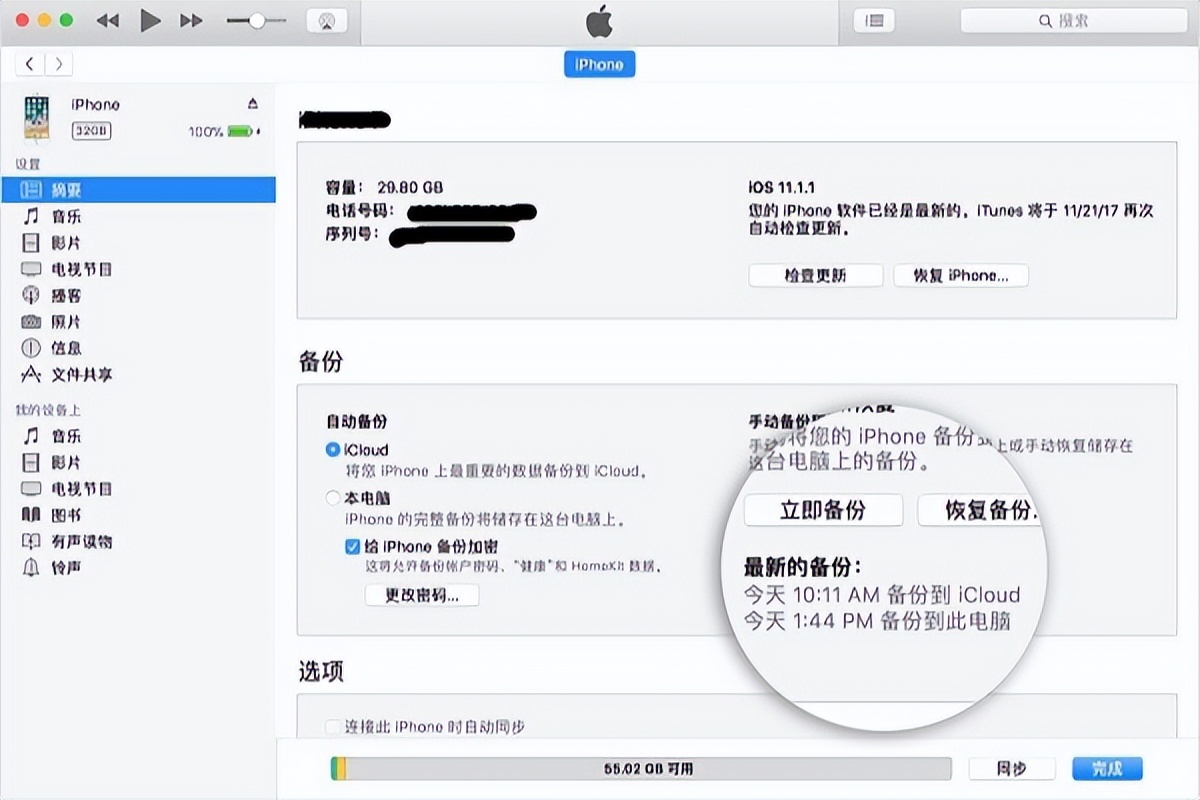Uncheck 给 iPhone 备份加密
1200x800 pixels.
coord(352,547)
